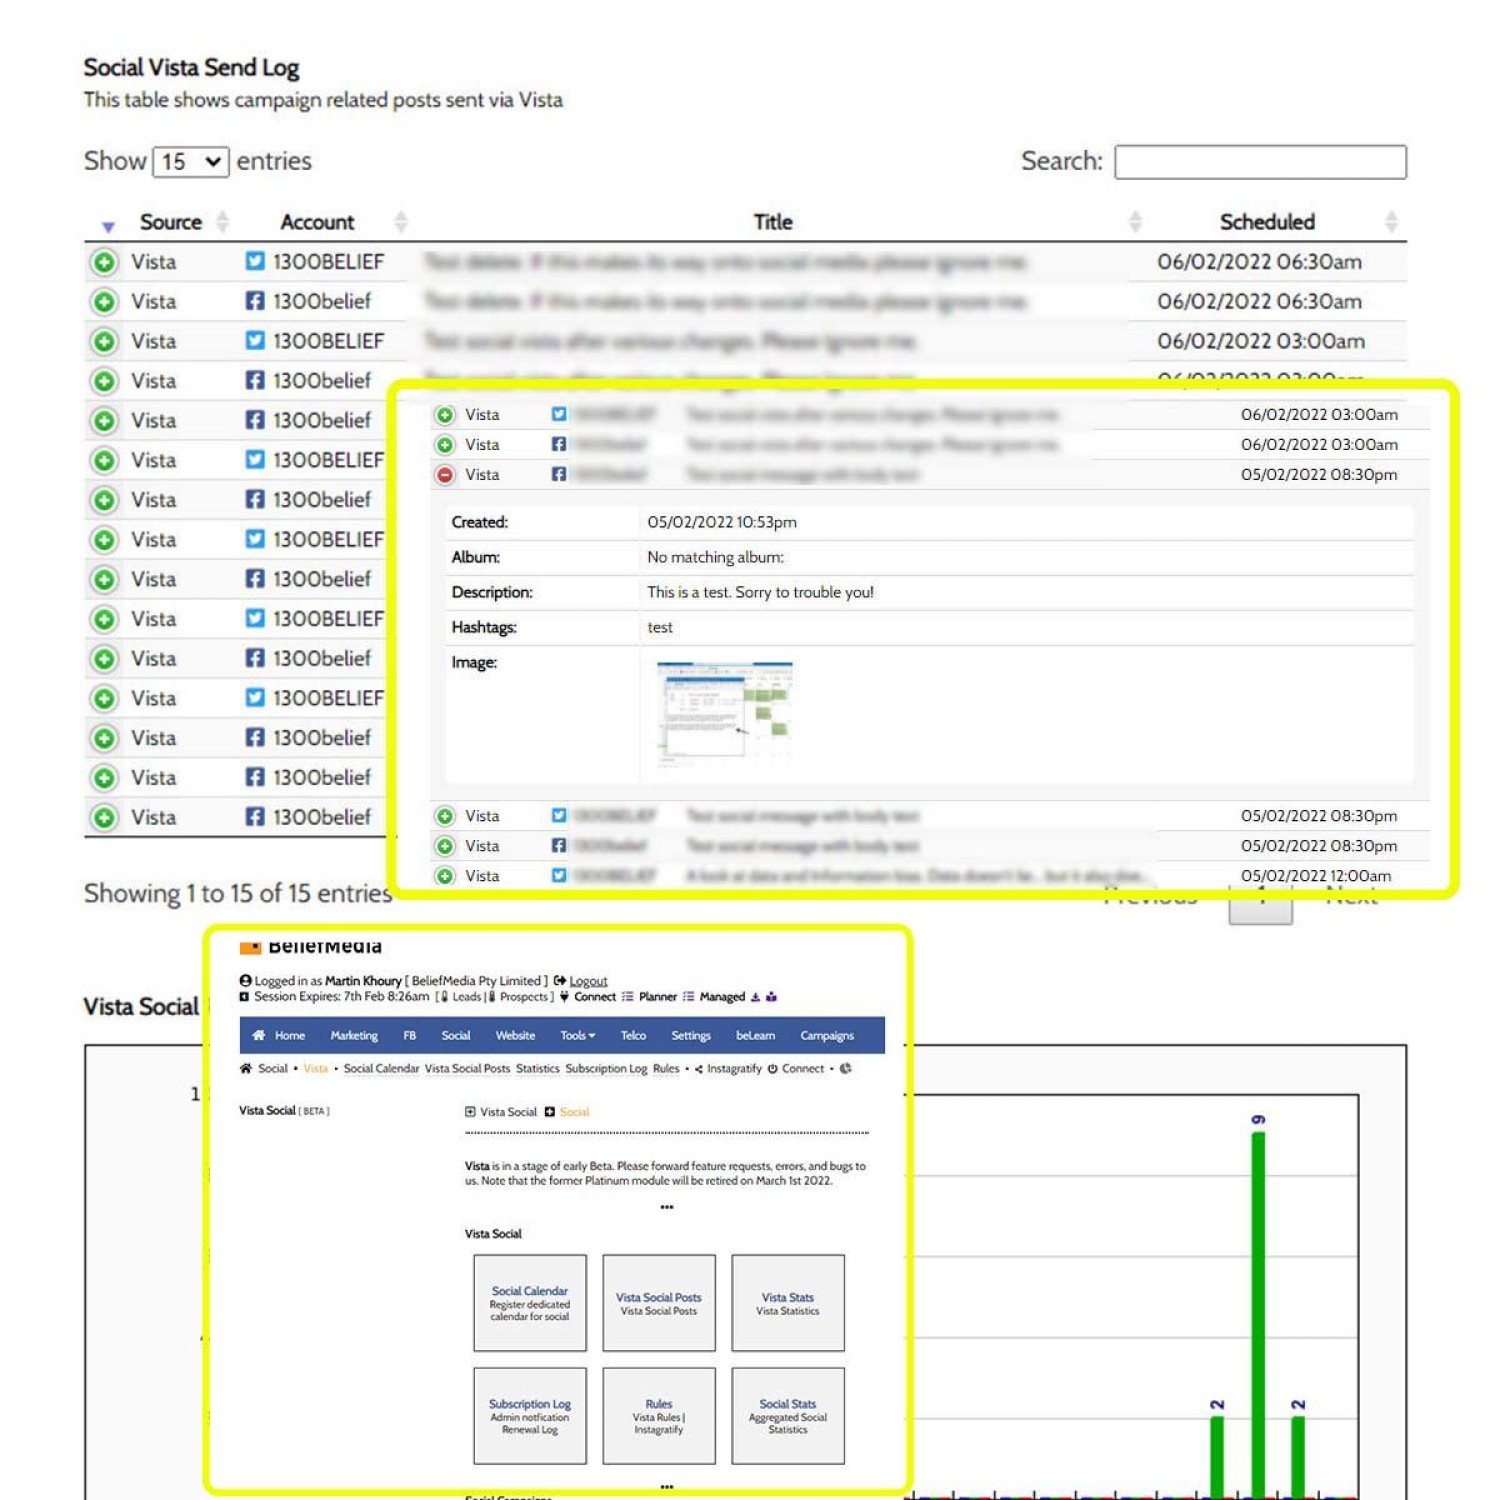Click the plug icon beside Connect
Screen dimensions: 1500x1500
pos(564,997)
